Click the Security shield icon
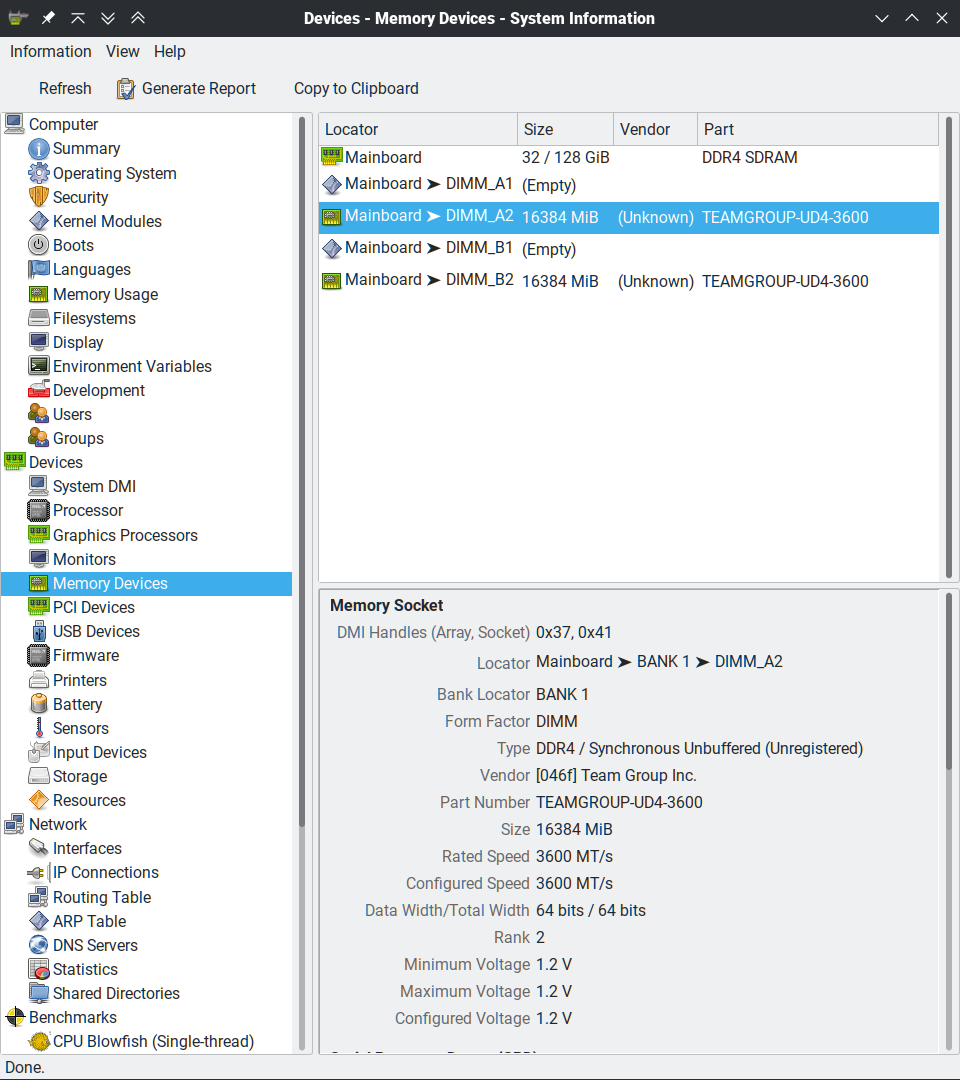The image size is (960, 1080). pos(38,198)
